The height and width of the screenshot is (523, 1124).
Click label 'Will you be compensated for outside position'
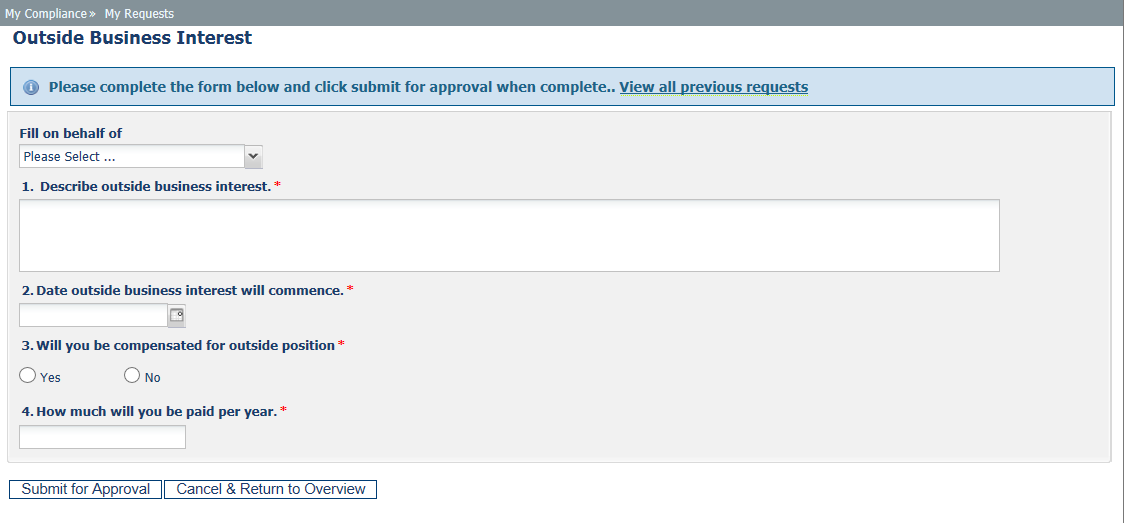pos(186,346)
